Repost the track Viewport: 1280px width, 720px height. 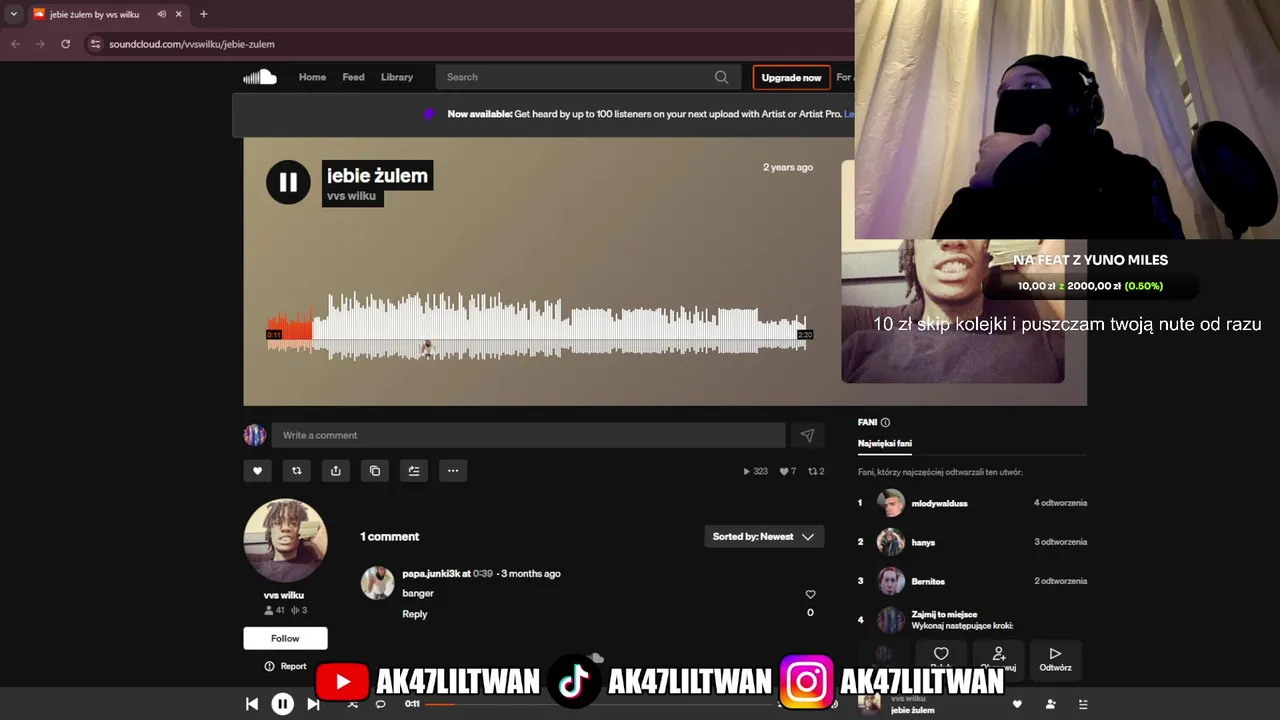pyautogui.click(x=296, y=471)
